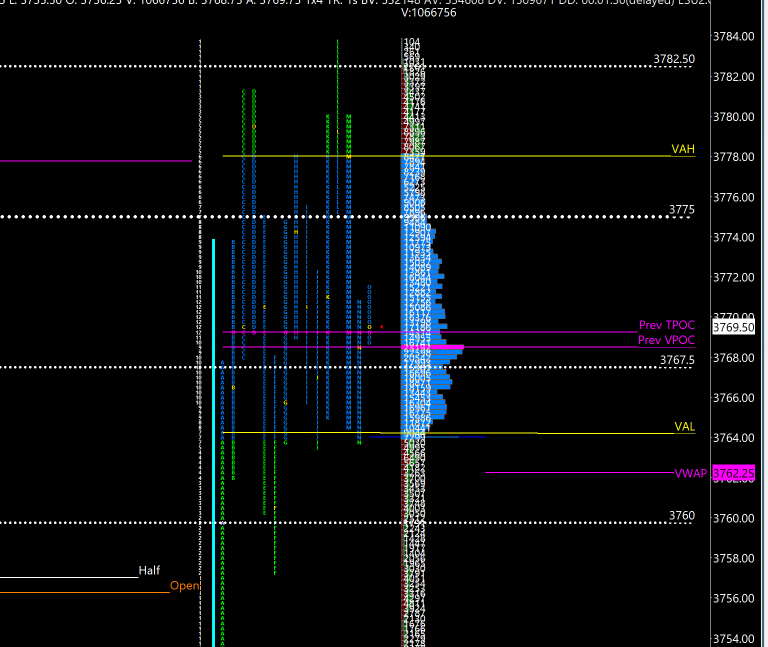Click the 3772.00 price axis value

tap(733, 278)
